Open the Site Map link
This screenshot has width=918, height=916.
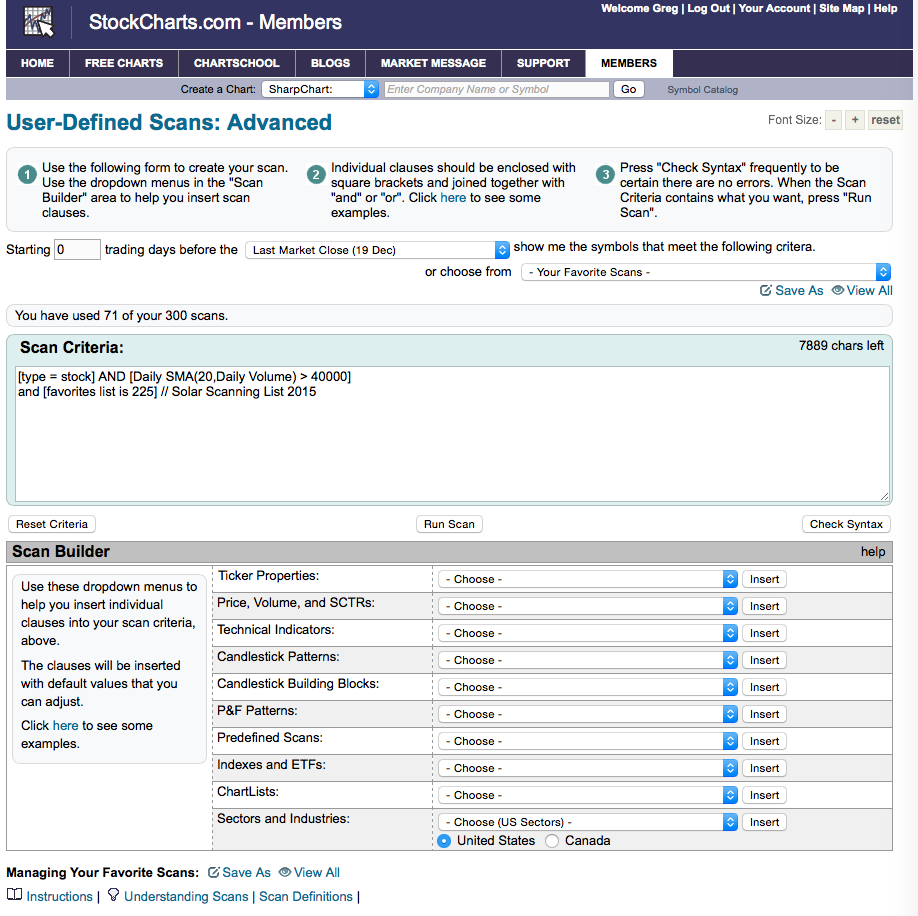pyautogui.click(x=841, y=8)
